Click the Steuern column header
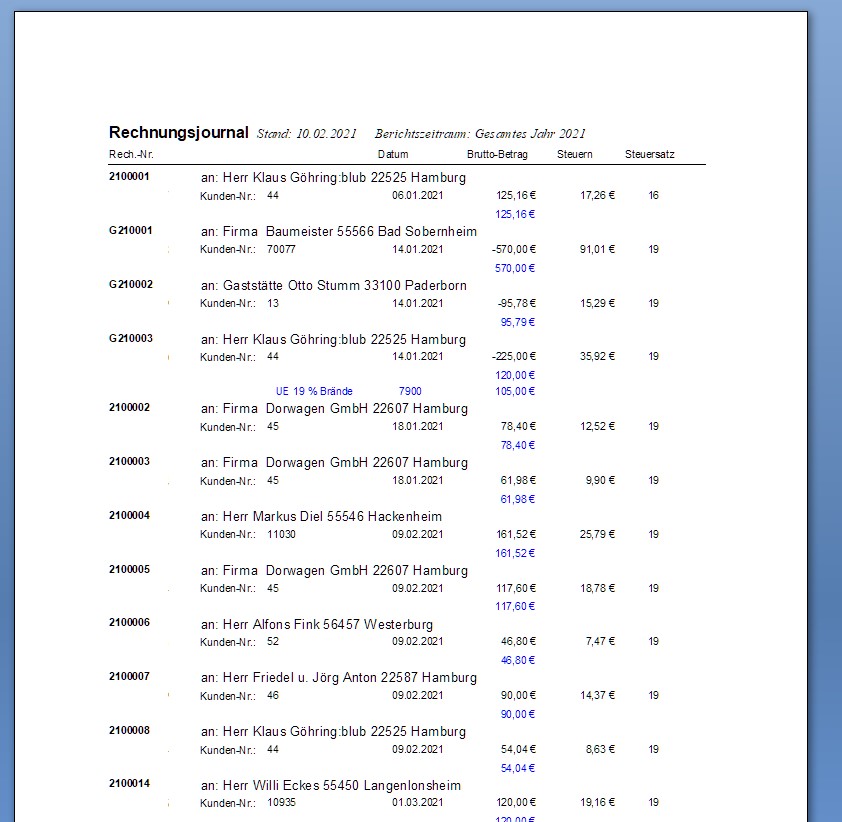Viewport: 842px width, 822px height. pos(575,155)
